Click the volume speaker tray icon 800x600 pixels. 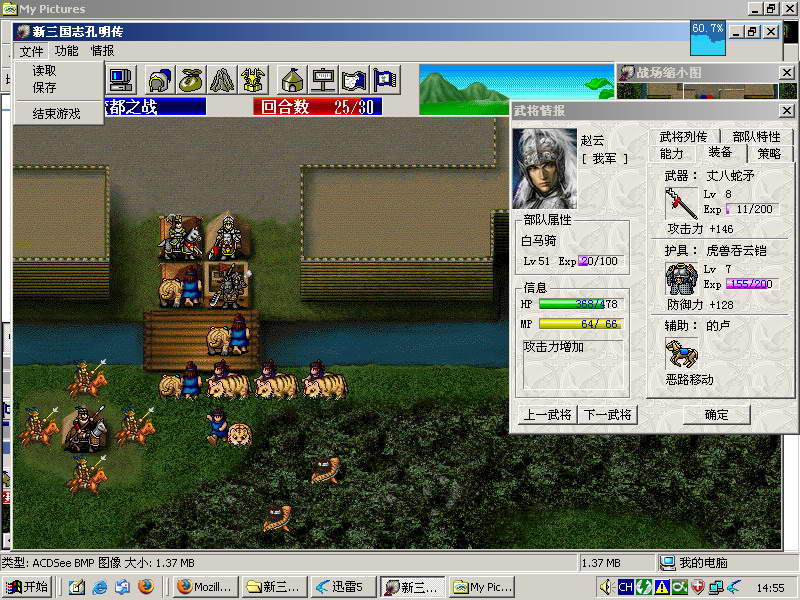click(606, 587)
